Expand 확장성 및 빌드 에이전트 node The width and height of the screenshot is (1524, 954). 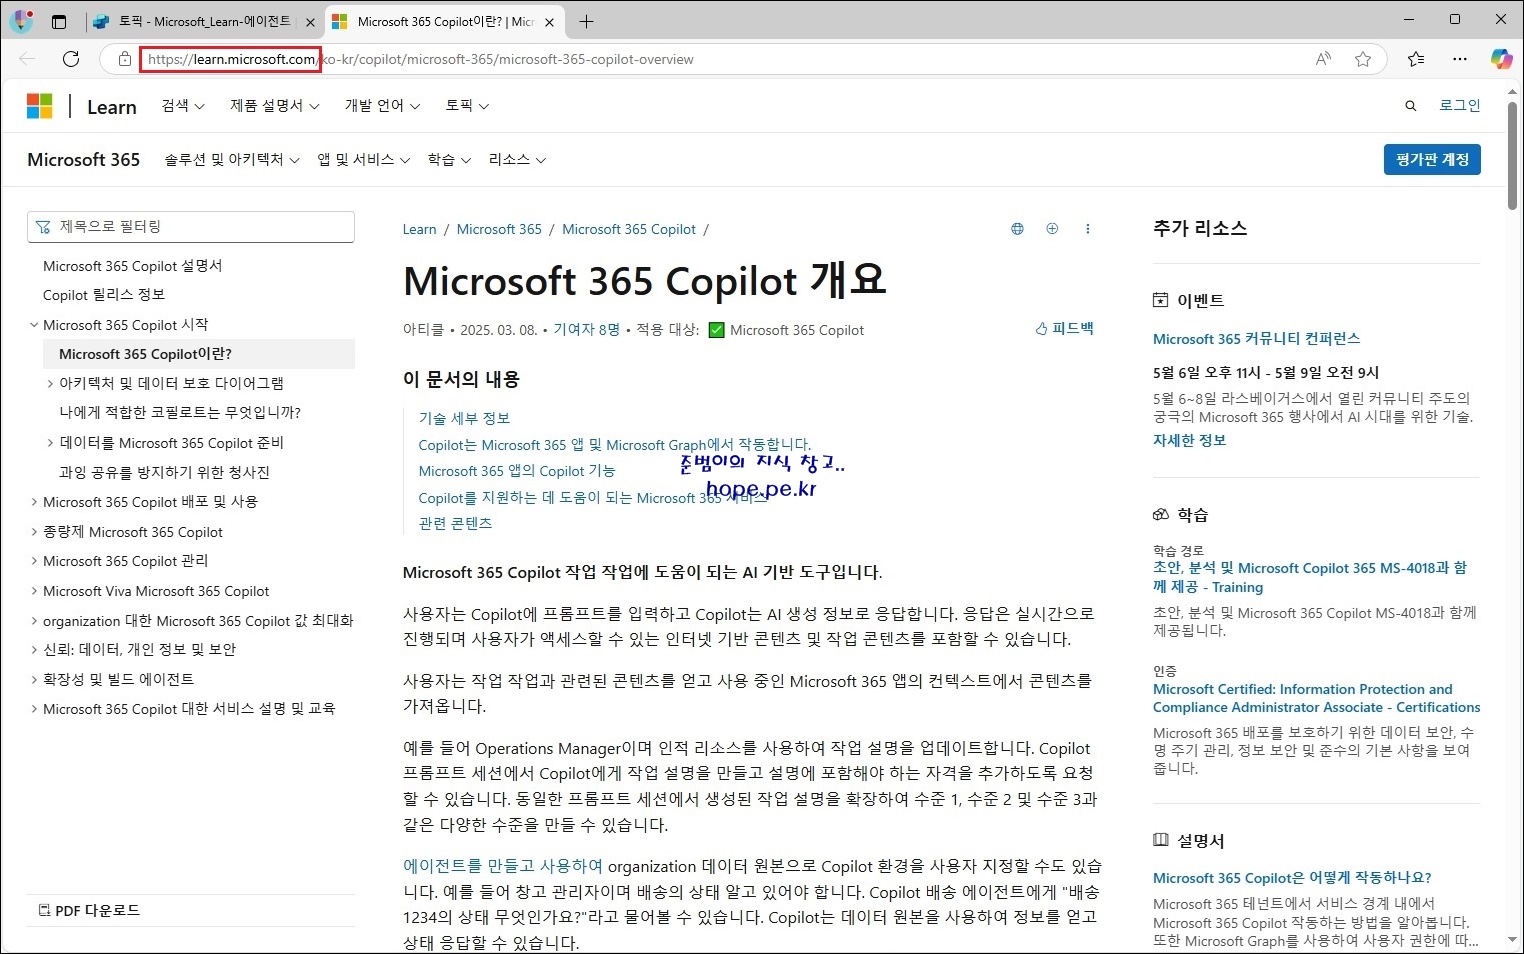click(x=118, y=679)
